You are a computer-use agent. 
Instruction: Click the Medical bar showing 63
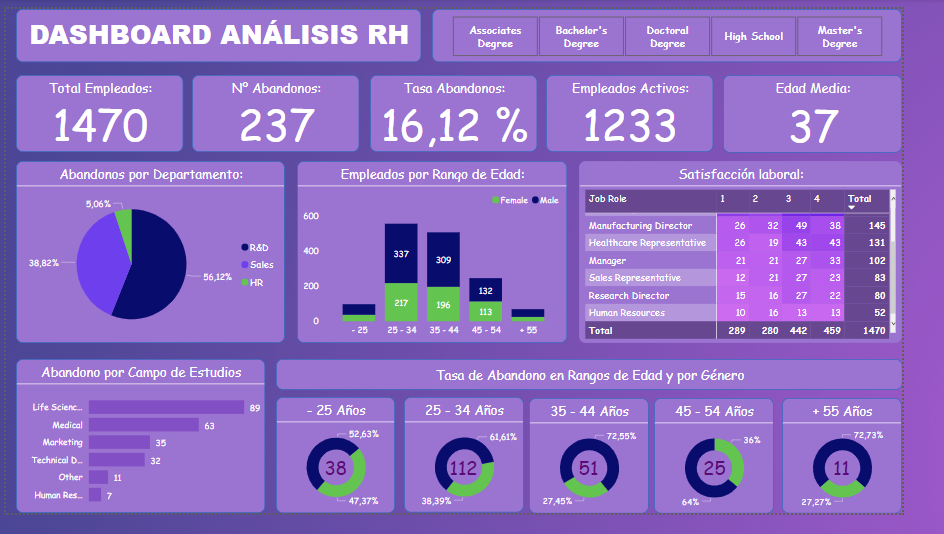[x=144, y=425]
